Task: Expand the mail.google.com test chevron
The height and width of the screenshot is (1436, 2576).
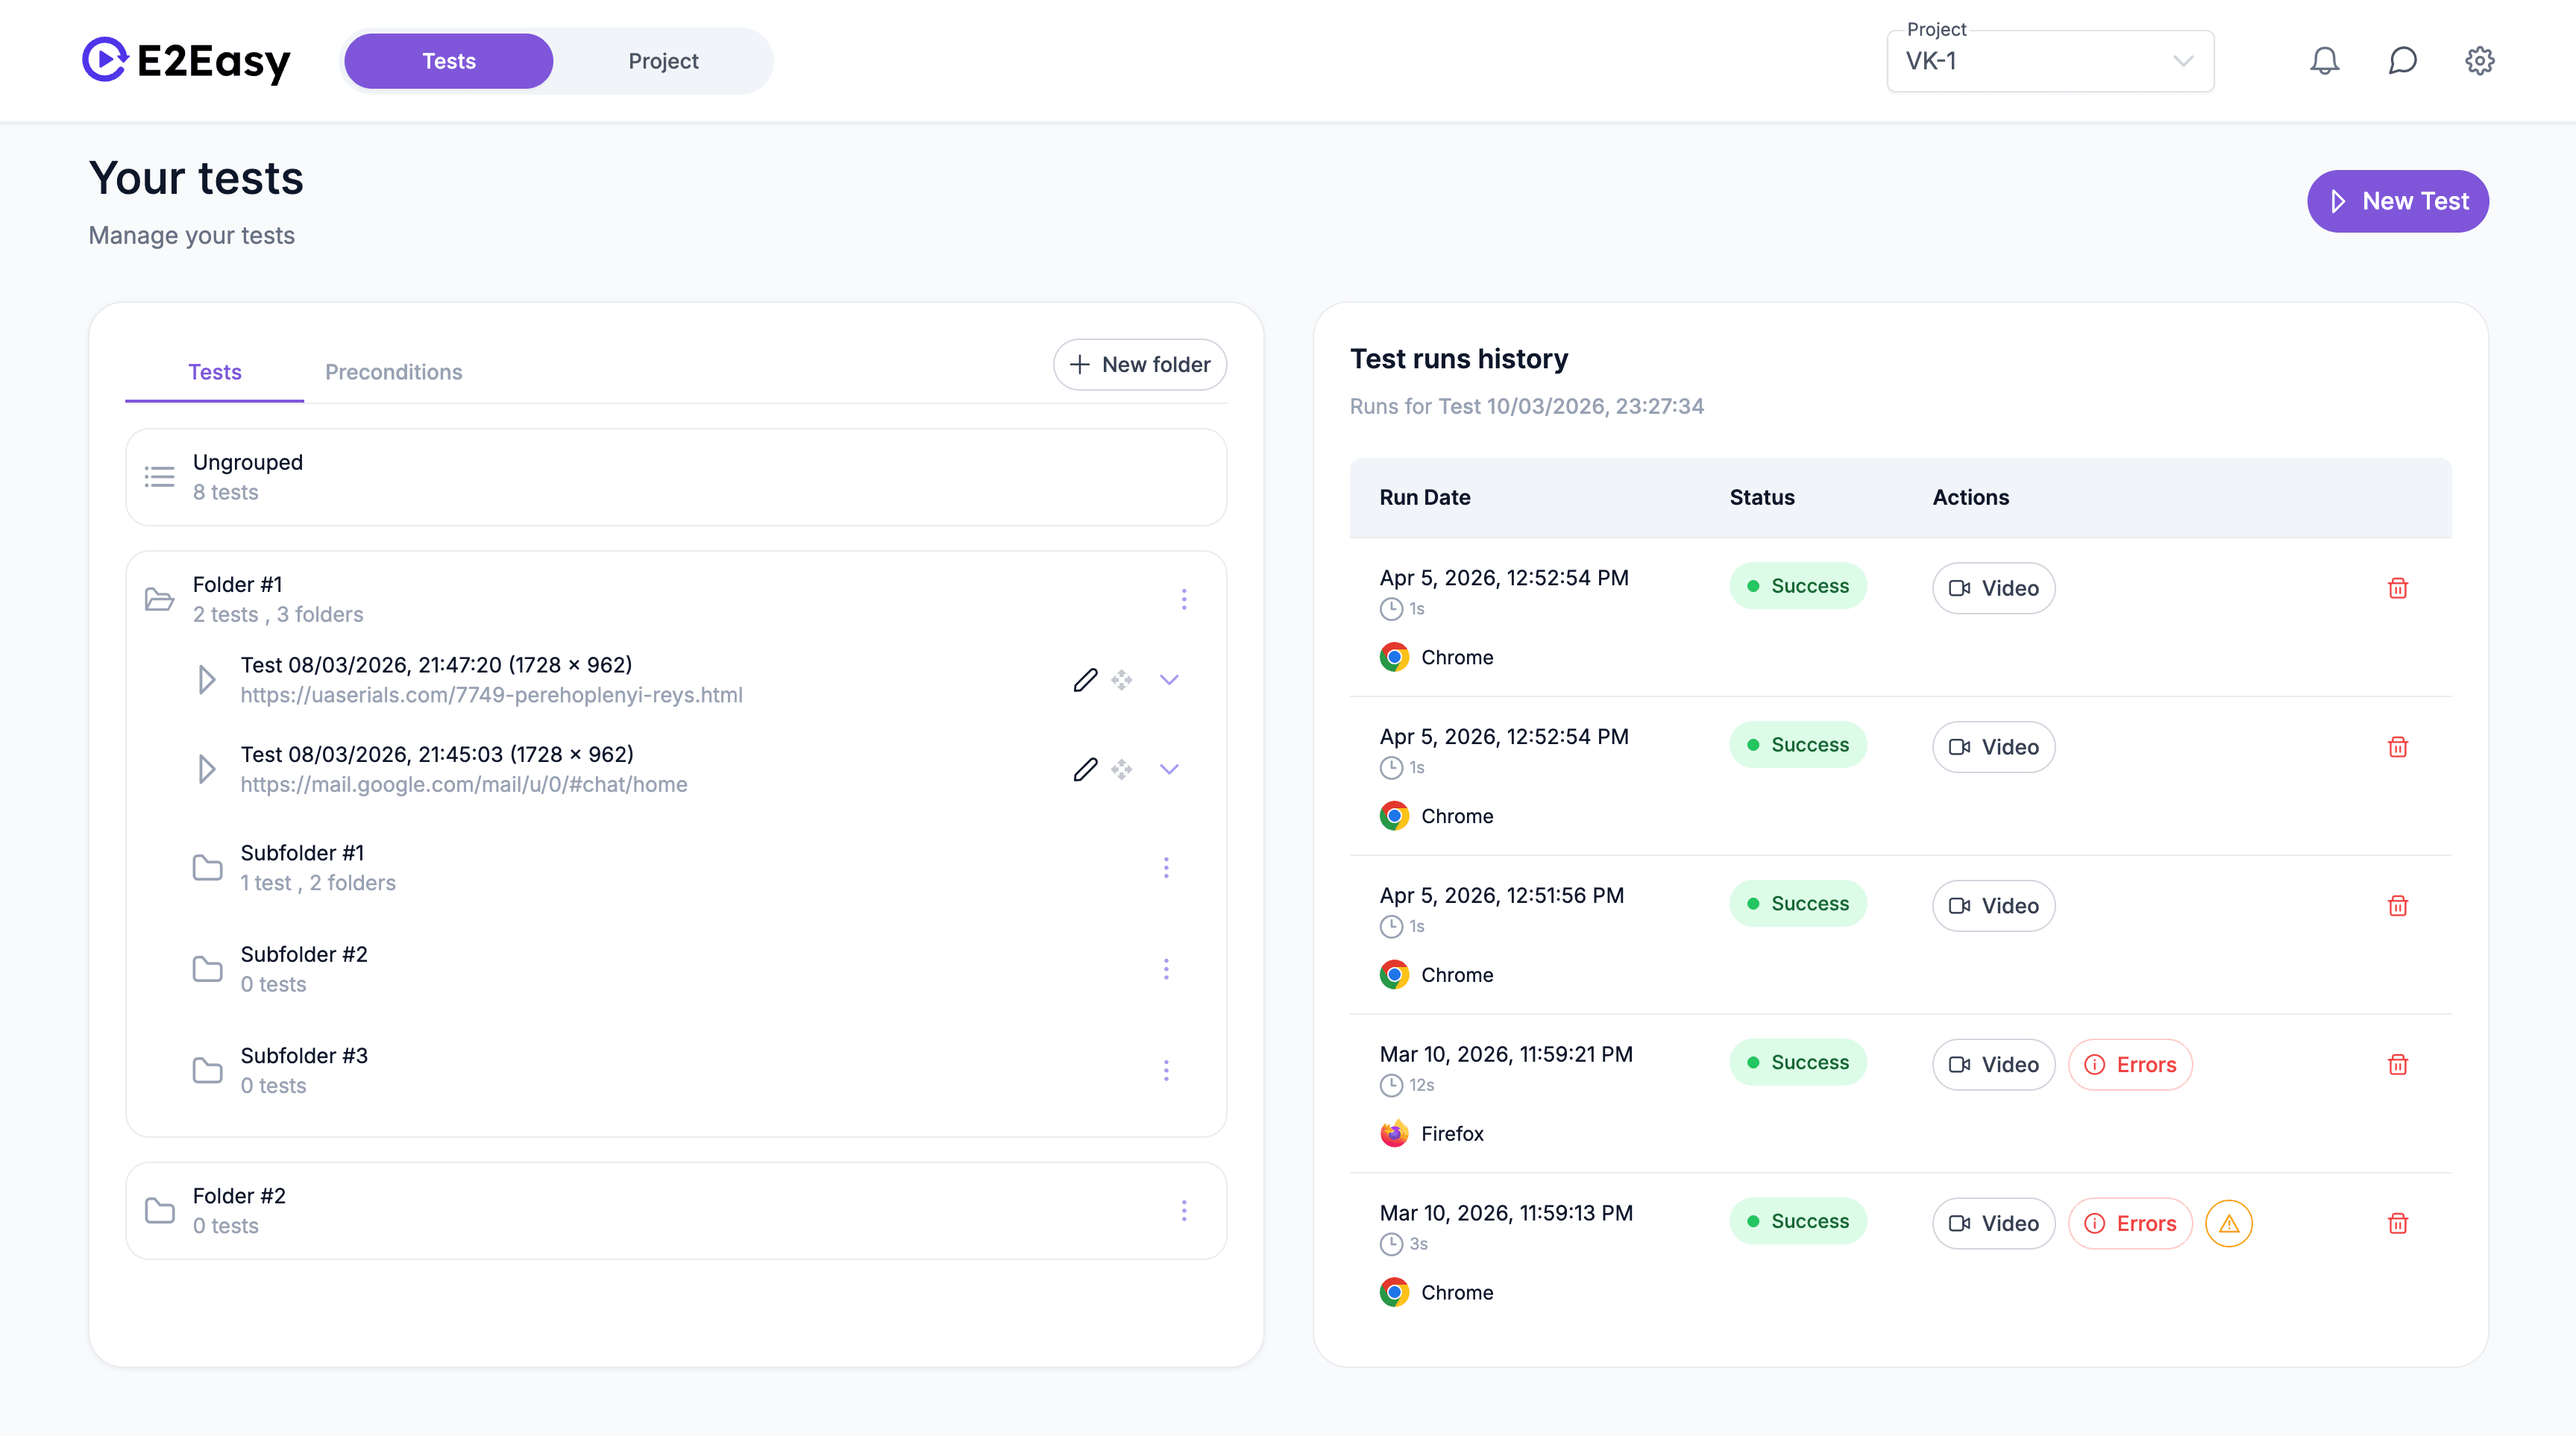Action: click(x=1169, y=769)
